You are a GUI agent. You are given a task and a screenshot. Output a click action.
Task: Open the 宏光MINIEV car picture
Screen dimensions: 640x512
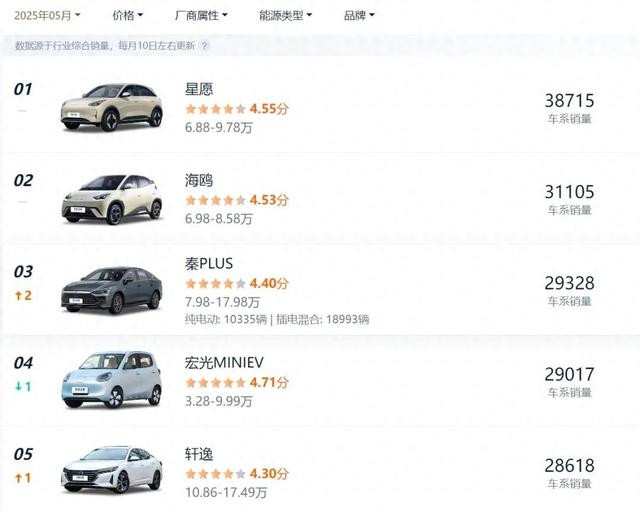(x=111, y=380)
